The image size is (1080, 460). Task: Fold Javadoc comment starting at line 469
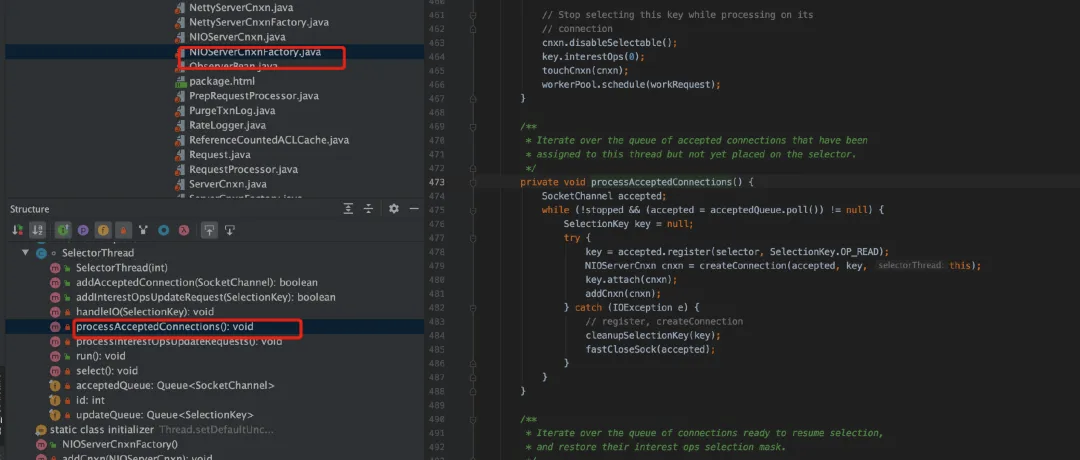pyautogui.click(x=473, y=126)
